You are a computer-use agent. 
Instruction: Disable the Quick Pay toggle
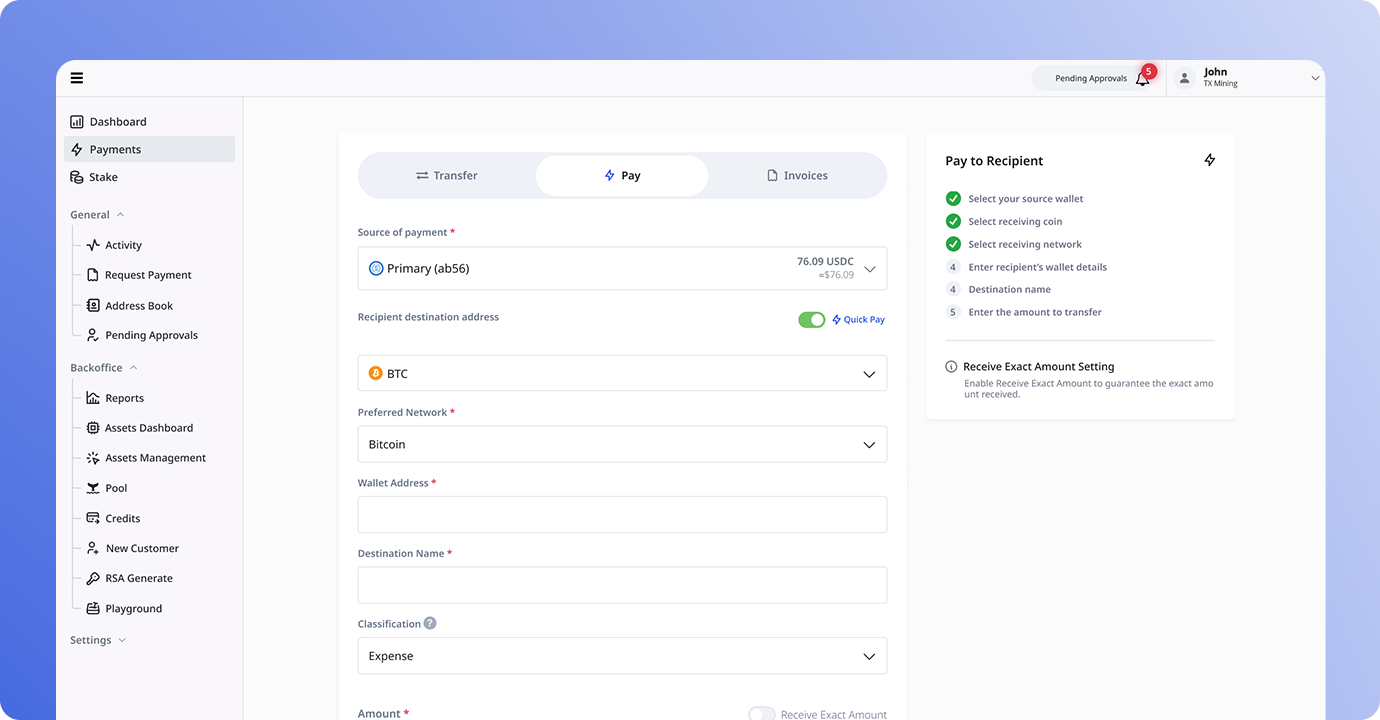coord(811,320)
